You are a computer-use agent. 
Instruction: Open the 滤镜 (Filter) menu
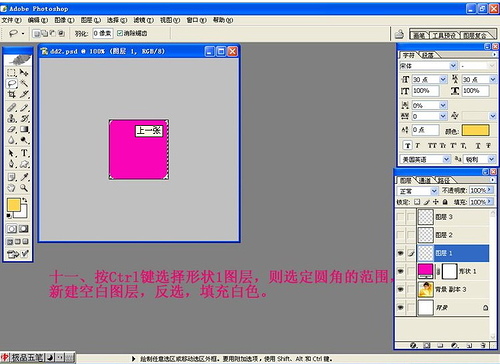point(144,20)
